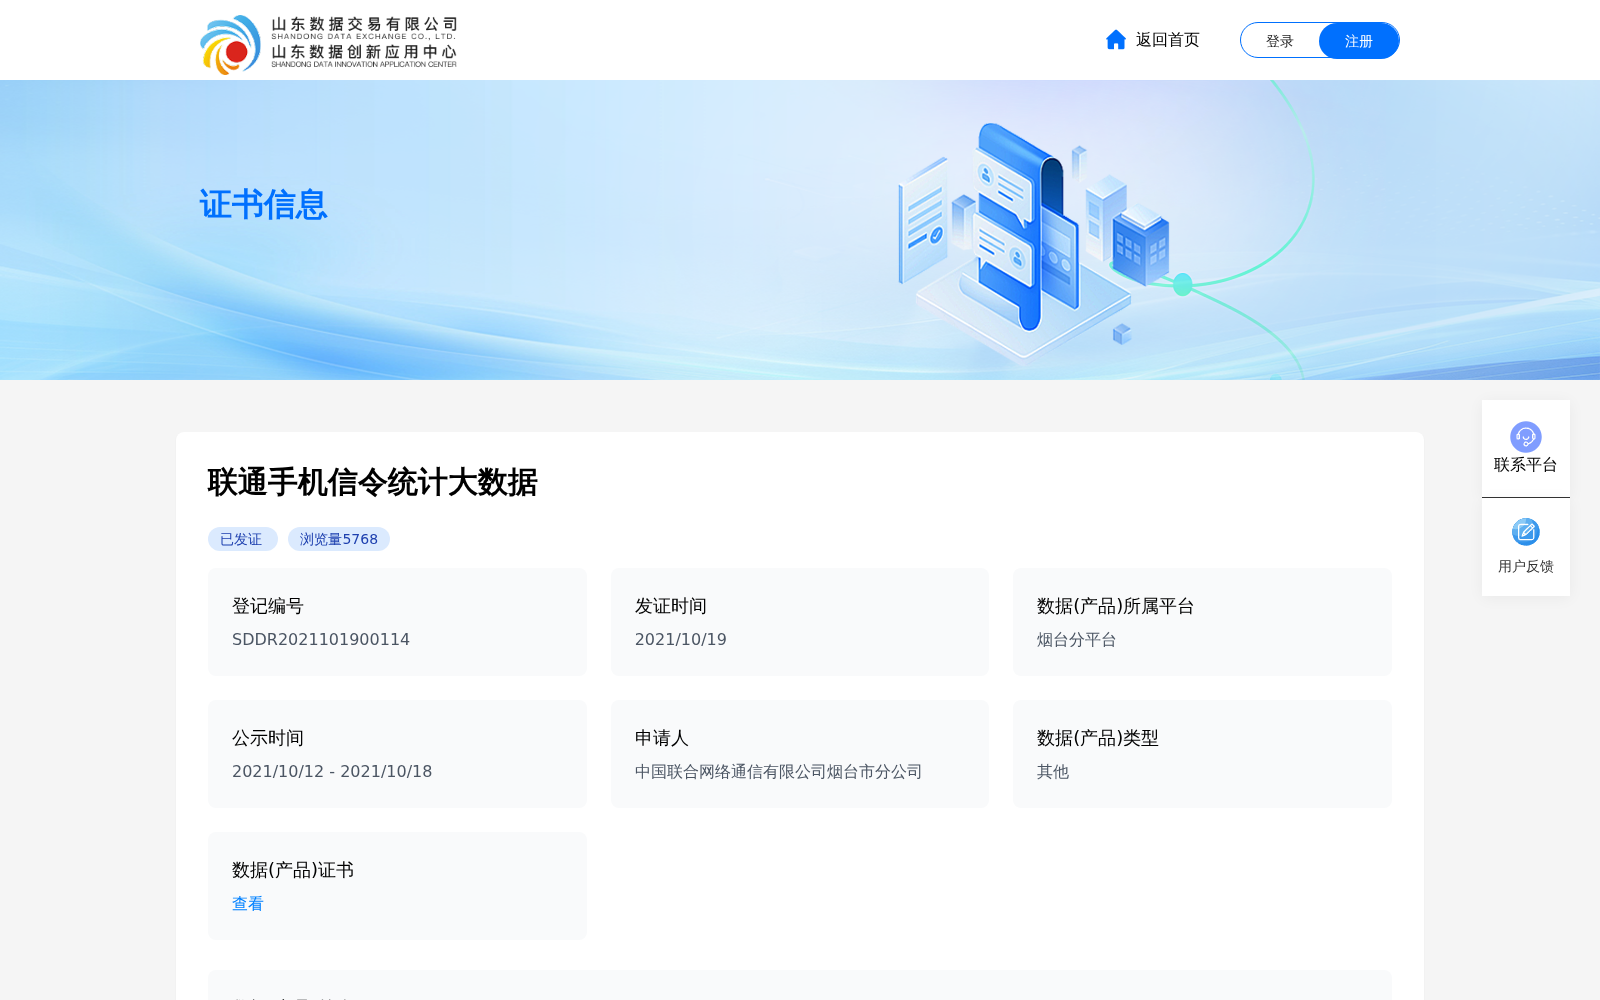This screenshot has height=1000, width=1600.
Task: Click the 数据(产品)类型 field label
Action: click(1098, 738)
